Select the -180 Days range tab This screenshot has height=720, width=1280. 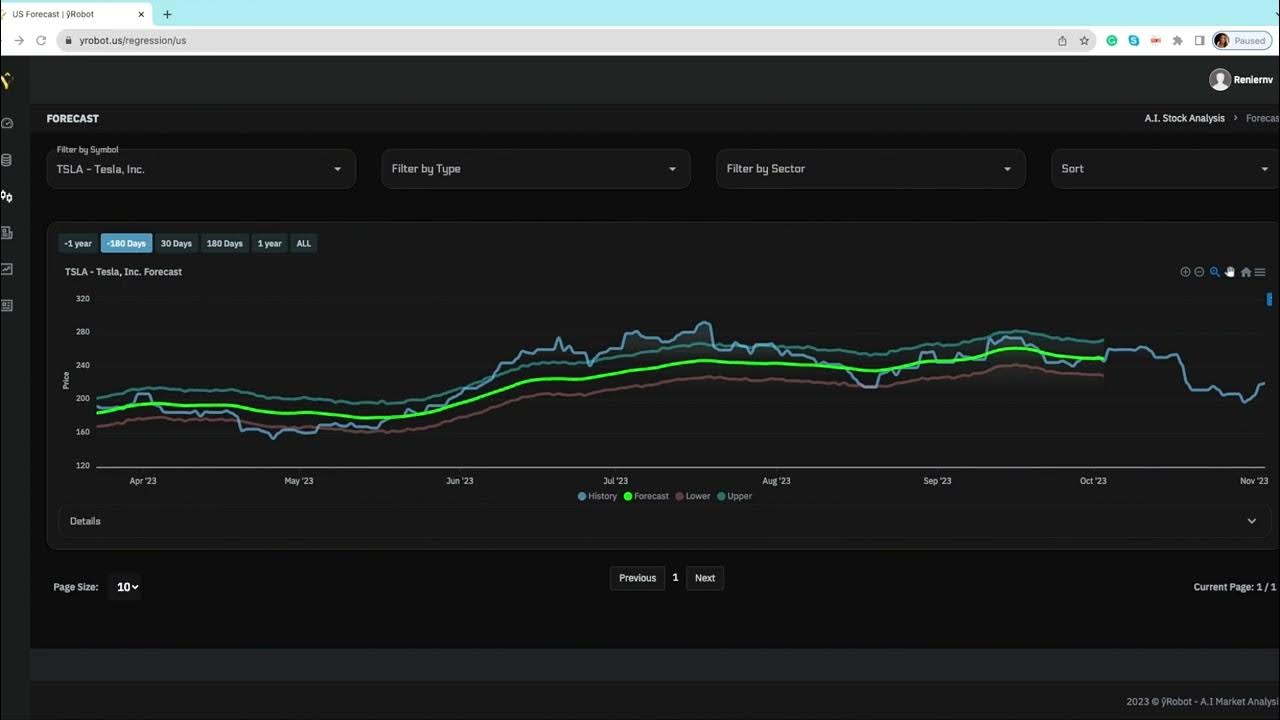click(x=126, y=243)
